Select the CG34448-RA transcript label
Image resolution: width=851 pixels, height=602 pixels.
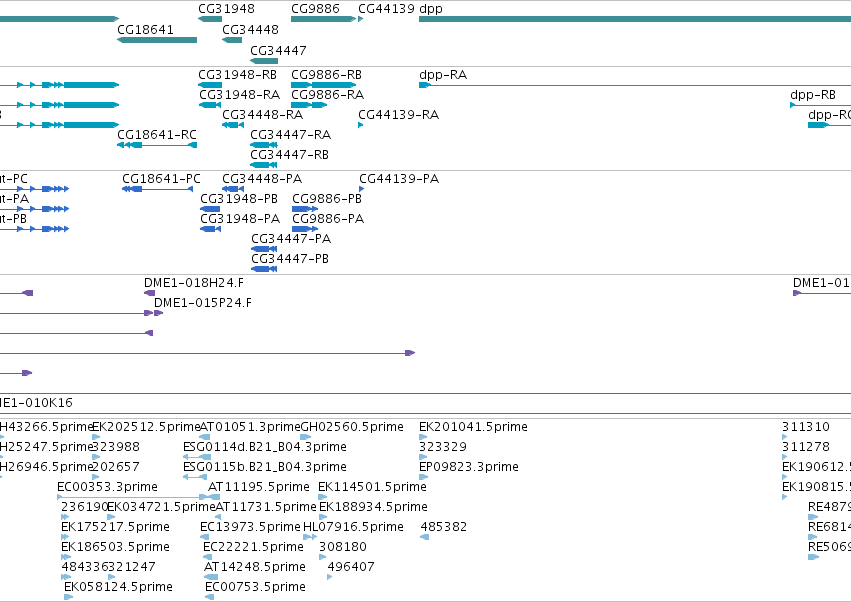[x=263, y=115]
